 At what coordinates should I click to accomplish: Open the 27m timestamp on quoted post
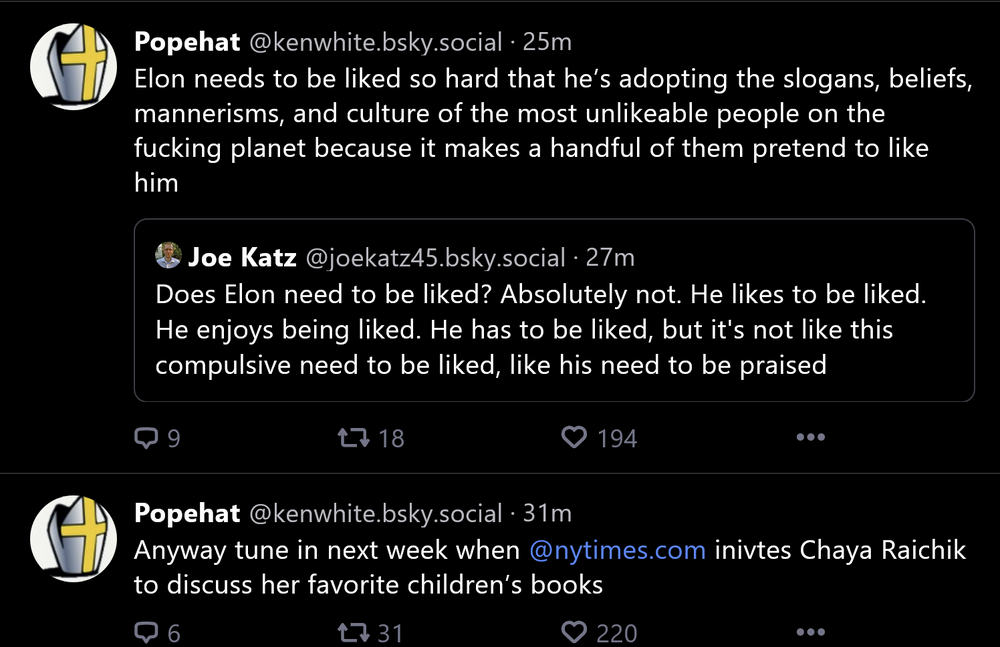610,257
